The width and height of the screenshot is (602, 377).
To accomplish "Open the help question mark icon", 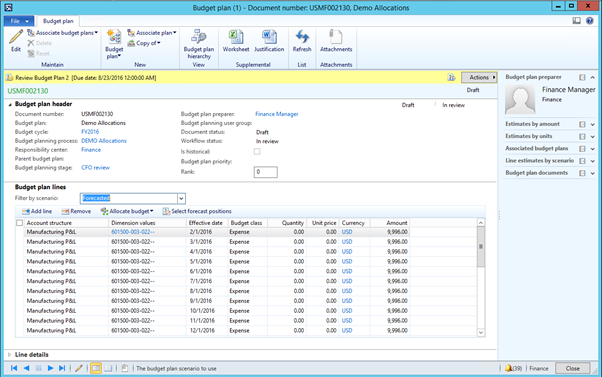I will point(590,21).
